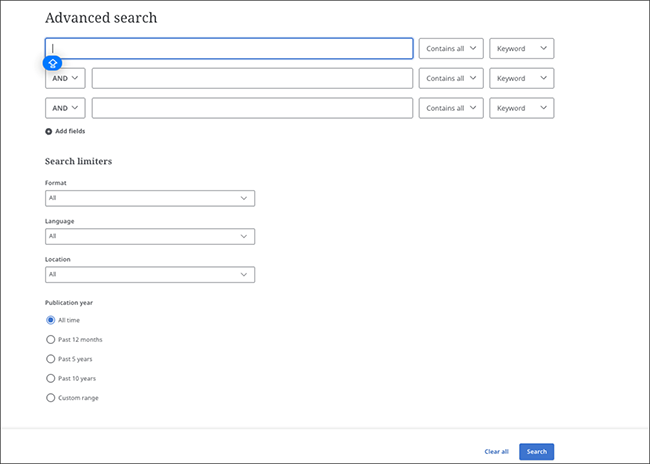Click the Publication year label
Screen dimensions: 650x464
pyautogui.click(x=69, y=303)
